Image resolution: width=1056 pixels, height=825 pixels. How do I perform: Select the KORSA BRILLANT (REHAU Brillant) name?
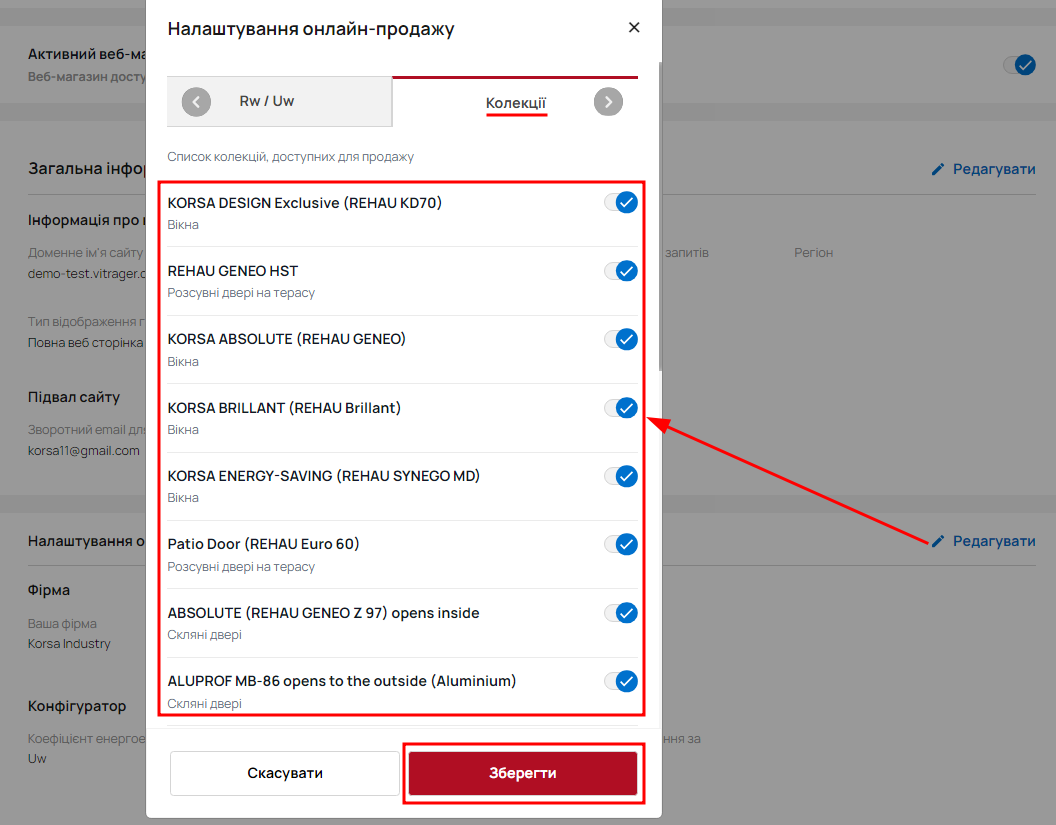[x=284, y=407]
